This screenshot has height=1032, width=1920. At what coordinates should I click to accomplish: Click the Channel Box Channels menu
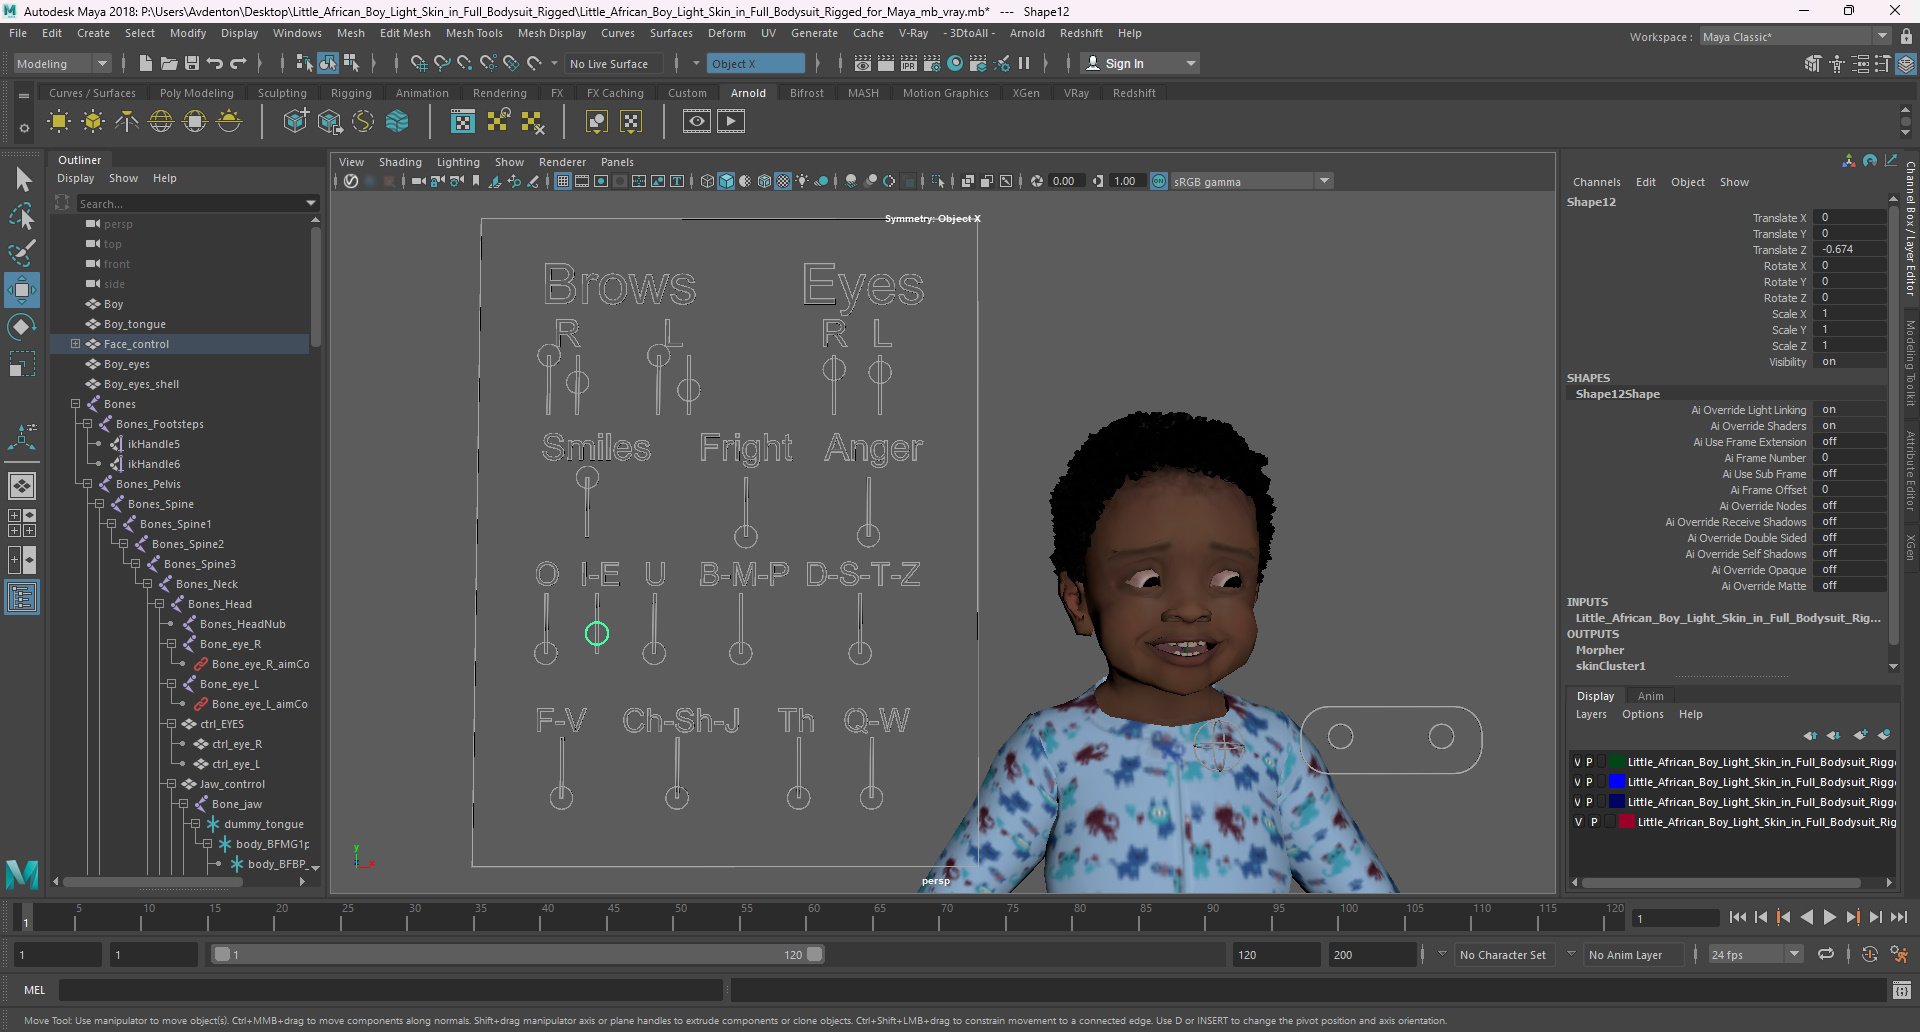1596,182
